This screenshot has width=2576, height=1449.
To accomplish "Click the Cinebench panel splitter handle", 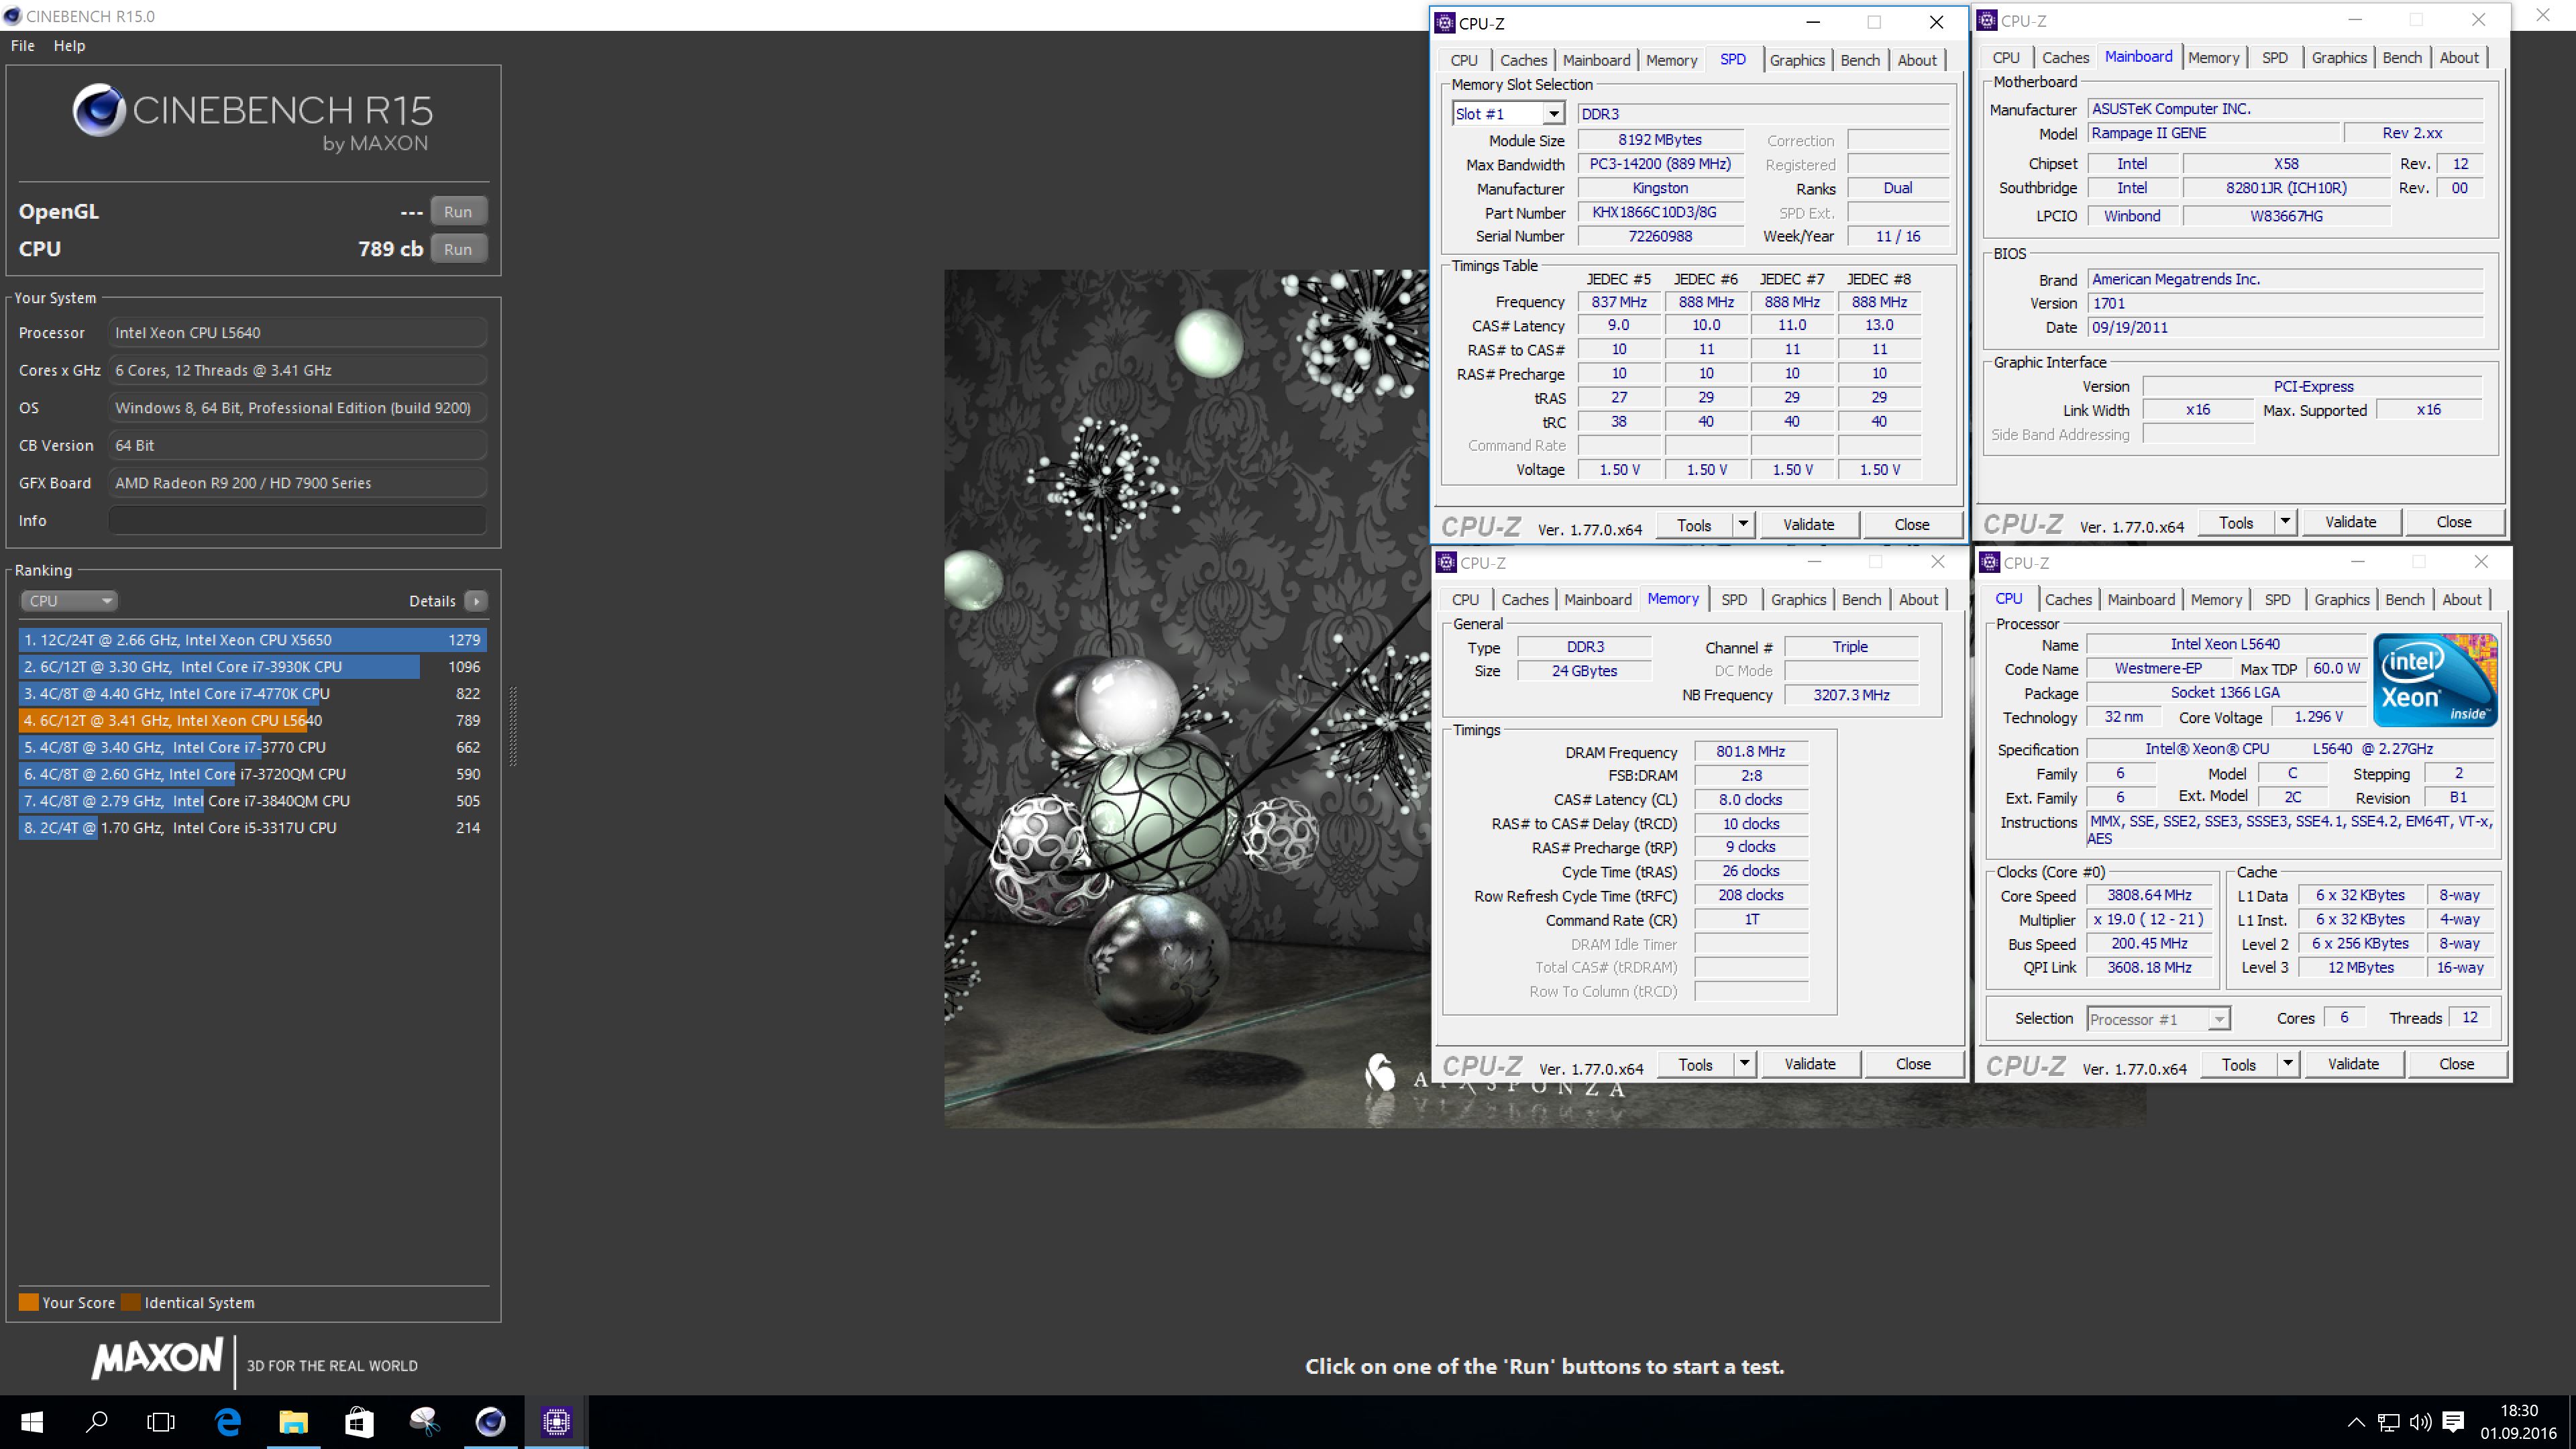I will click(513, 726).
